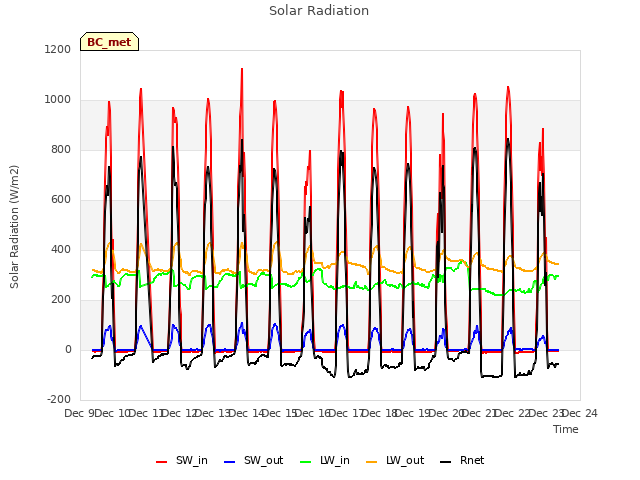The height and width of the screenshot is (480, 640).
Task: Click the tallest red SW_in peak near Dec 14
Action: 242,69
